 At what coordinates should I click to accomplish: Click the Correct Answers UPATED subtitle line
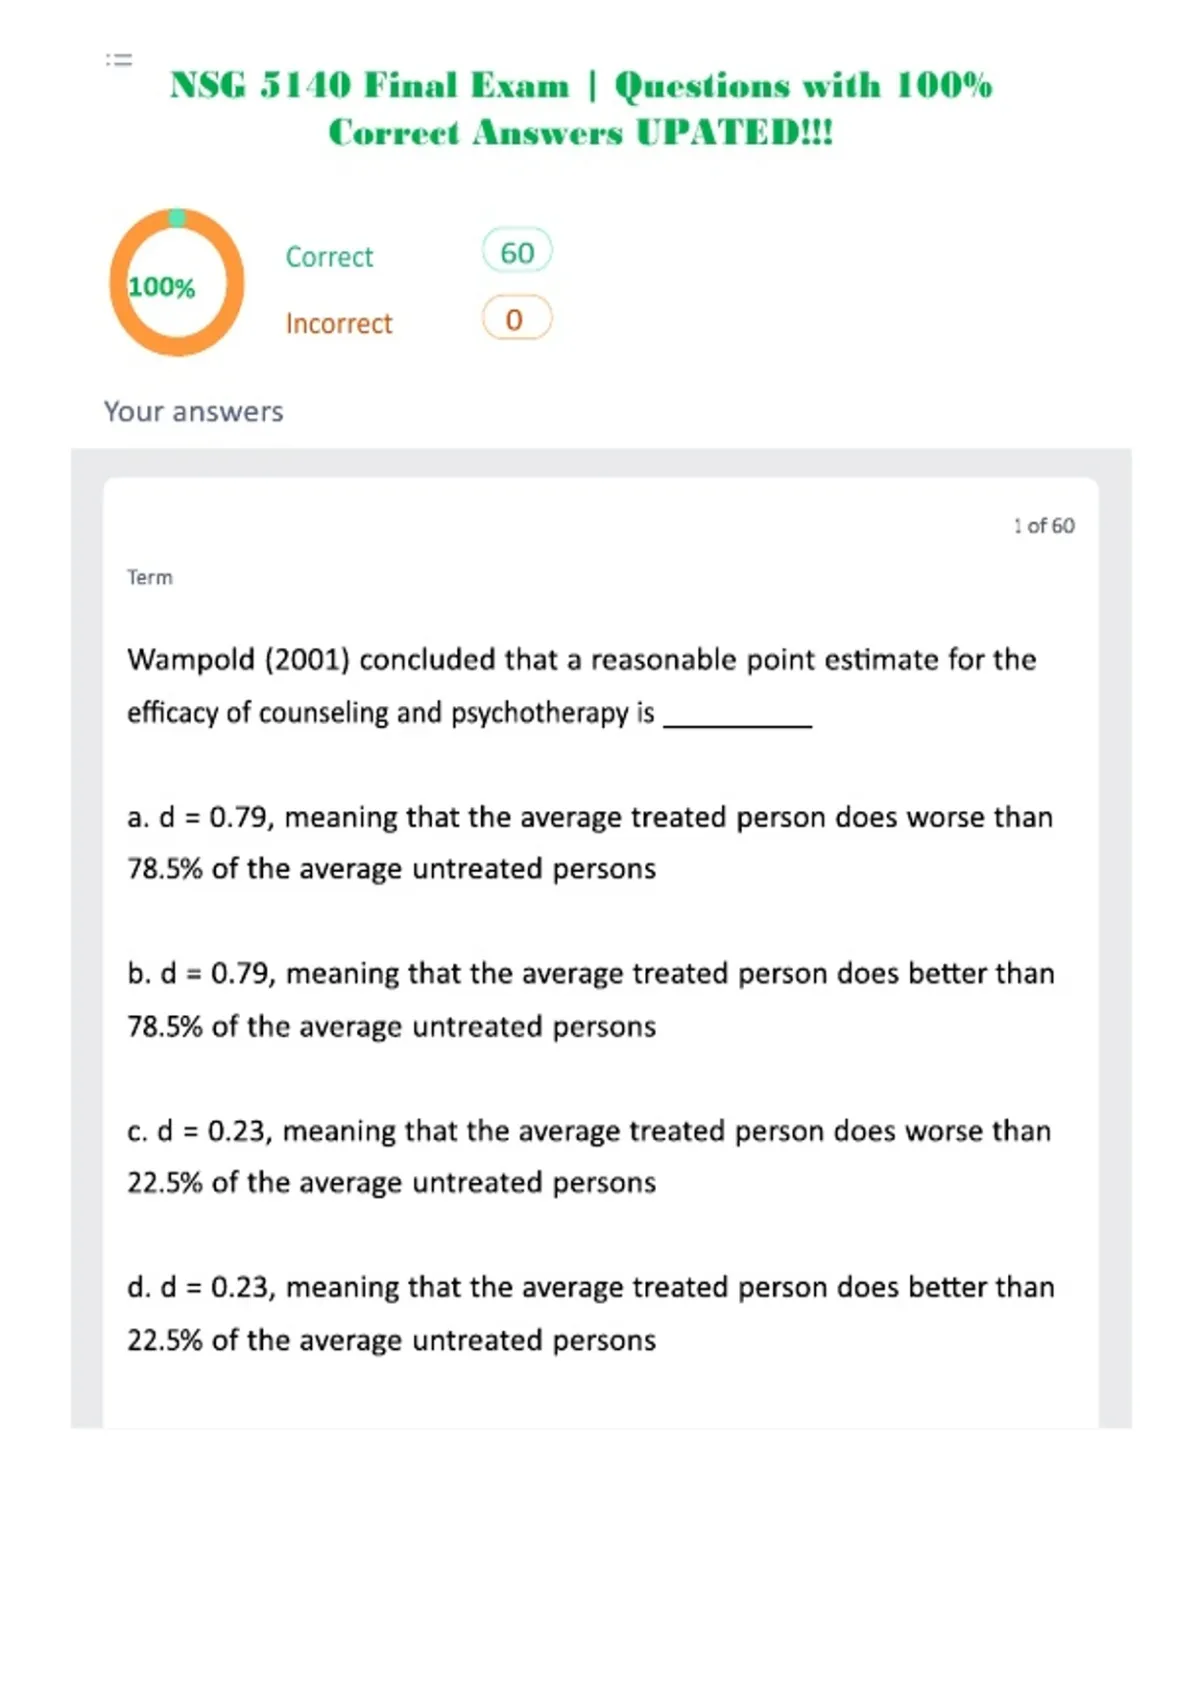(x=581, y=132)
